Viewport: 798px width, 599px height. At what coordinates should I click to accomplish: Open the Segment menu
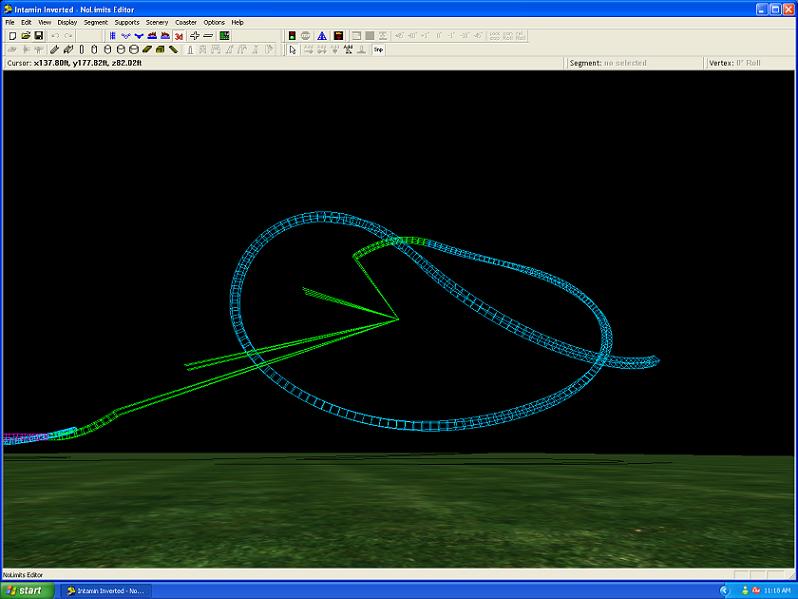(96, 22)
